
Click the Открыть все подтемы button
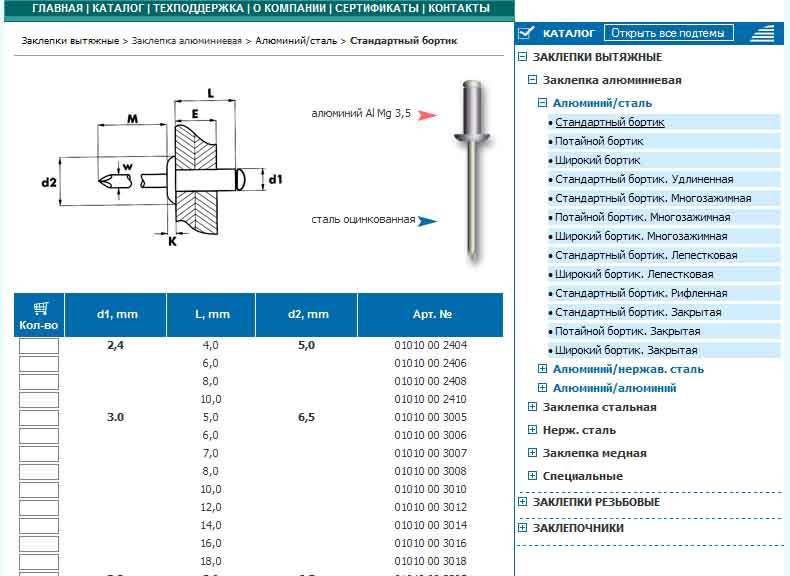pyautogui.click(x=668, y=33)
